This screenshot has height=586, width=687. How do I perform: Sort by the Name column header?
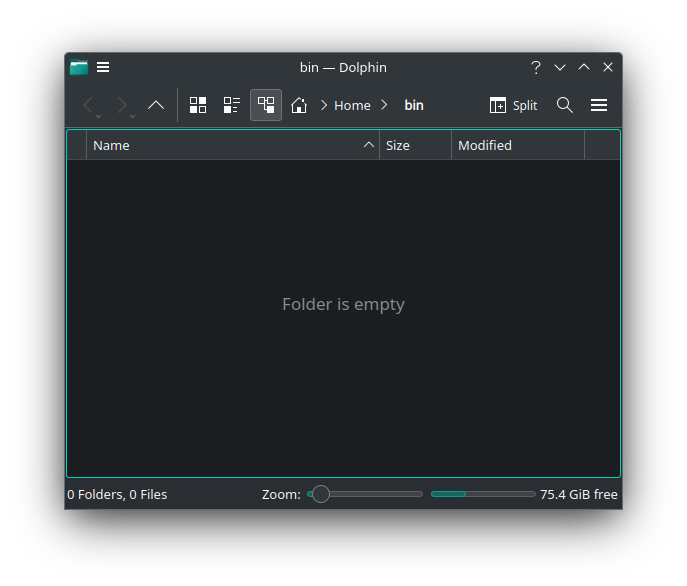(233, 146)
